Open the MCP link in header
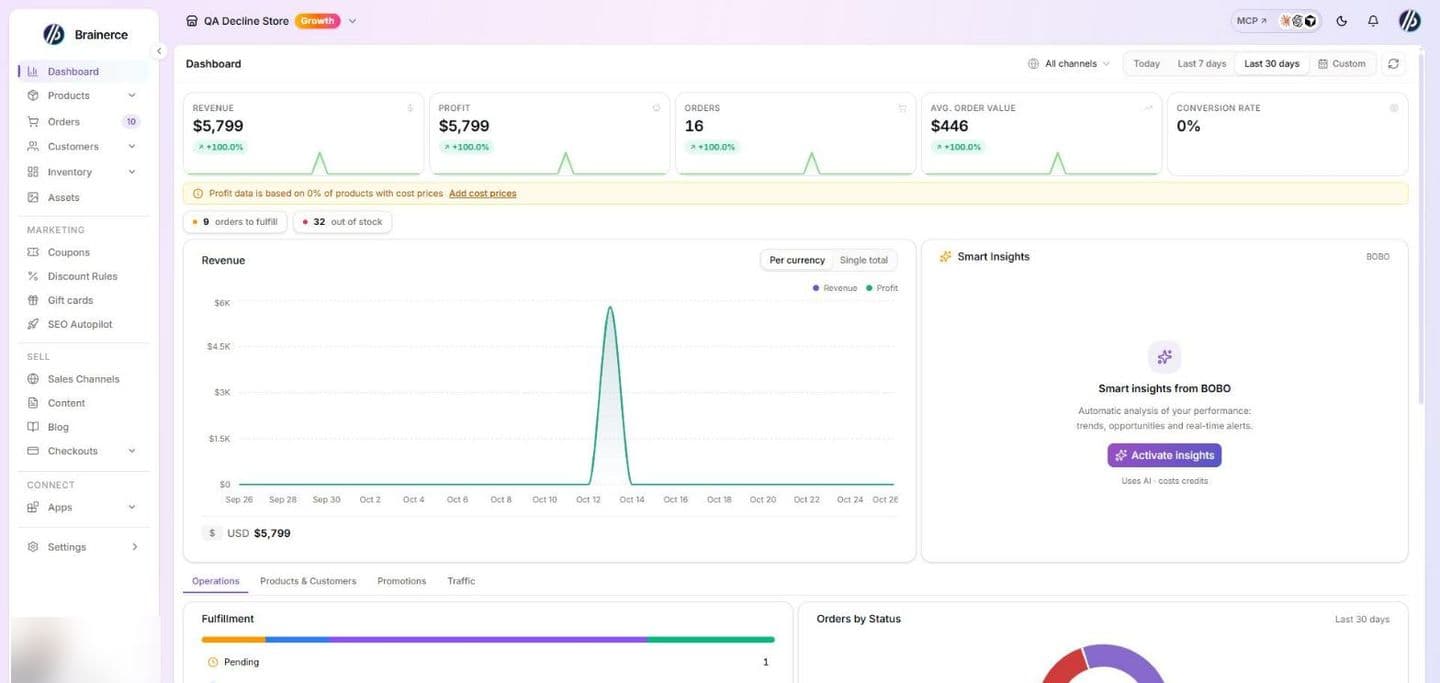The width and height of the screenshot is (1440, 683). pos(1252,21)
